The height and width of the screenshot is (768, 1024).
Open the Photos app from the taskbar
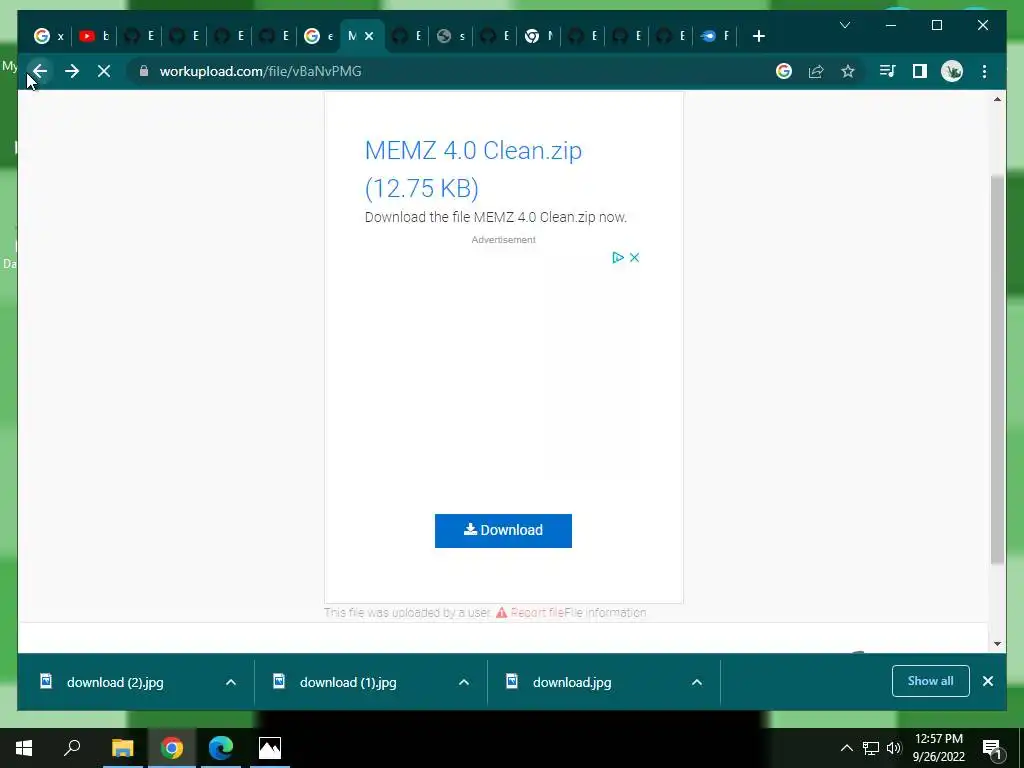[x=270, y=748]
